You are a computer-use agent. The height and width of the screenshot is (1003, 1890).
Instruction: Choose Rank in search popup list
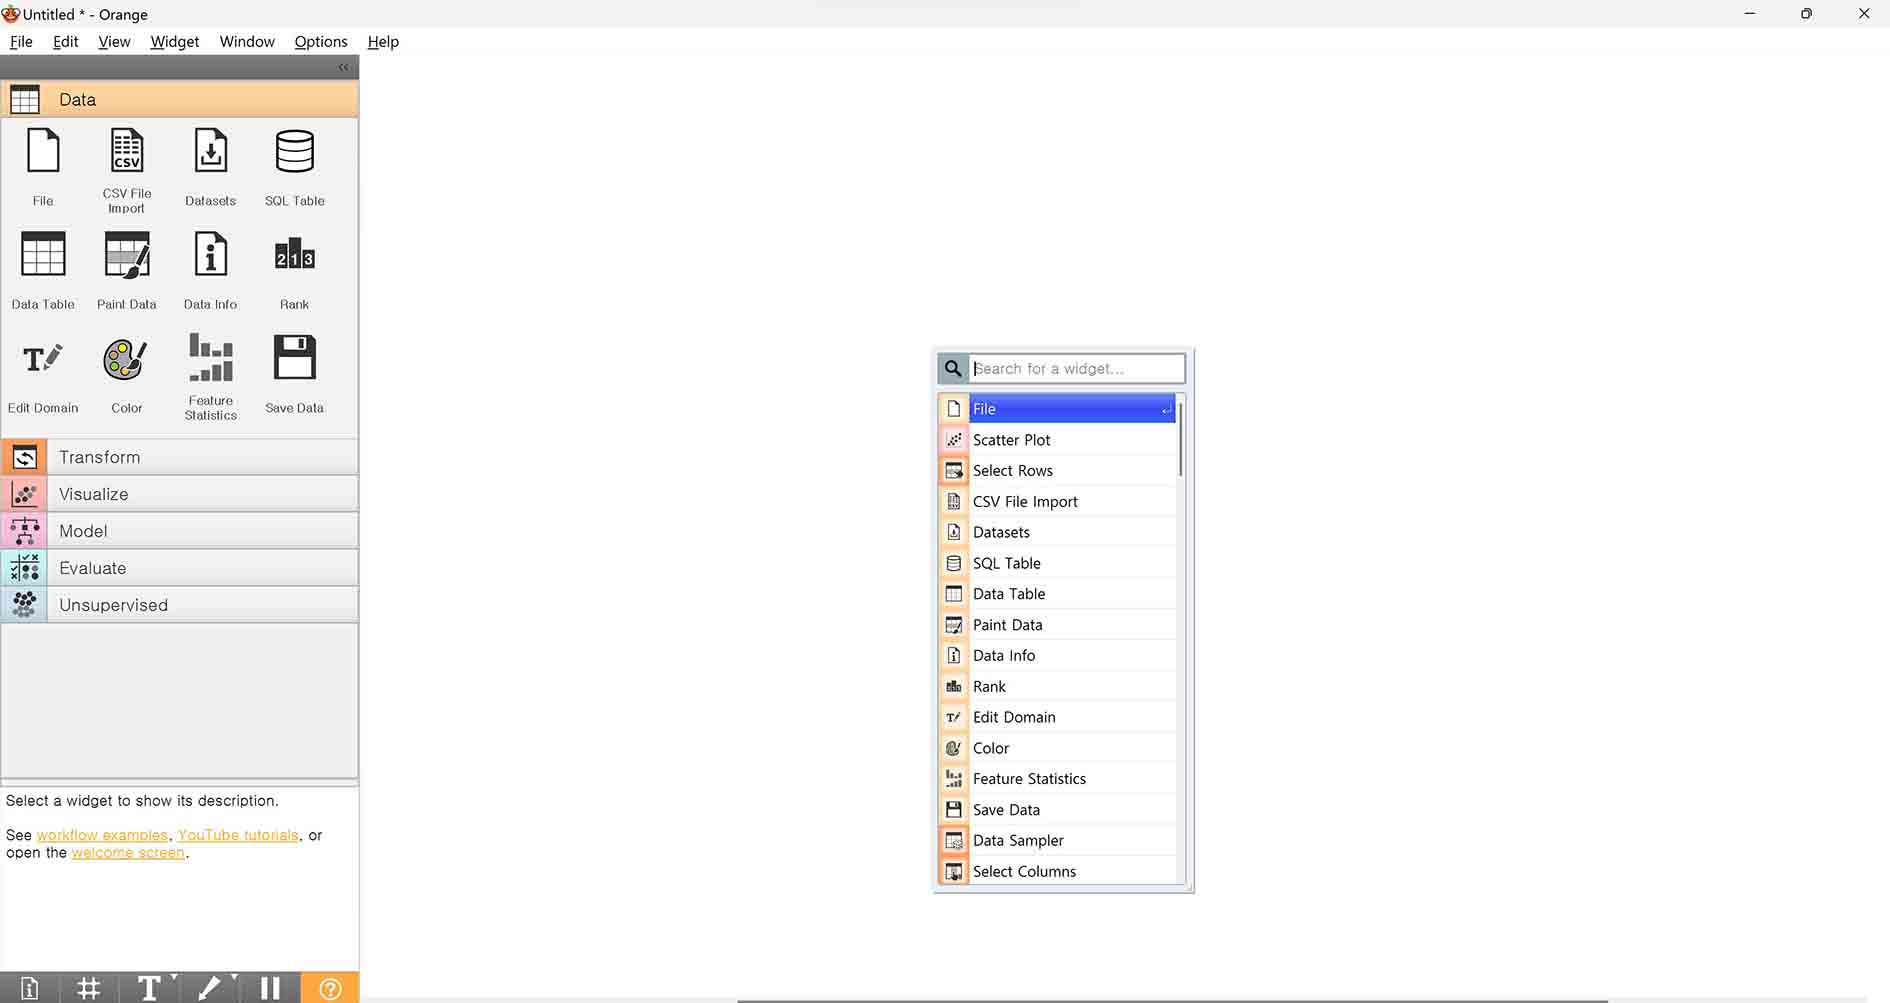pyautogui.click(x=1058, y=686)
